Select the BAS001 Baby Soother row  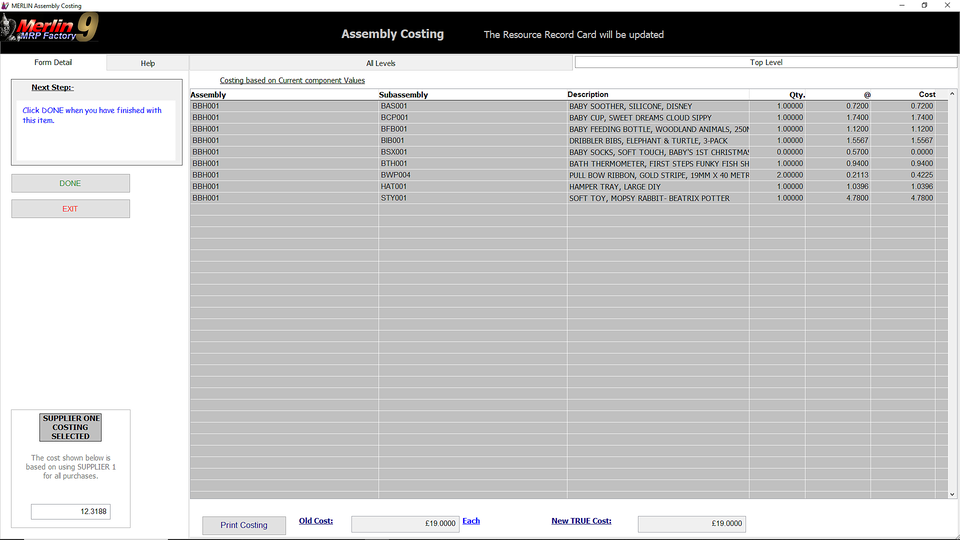tap(560, 106)
